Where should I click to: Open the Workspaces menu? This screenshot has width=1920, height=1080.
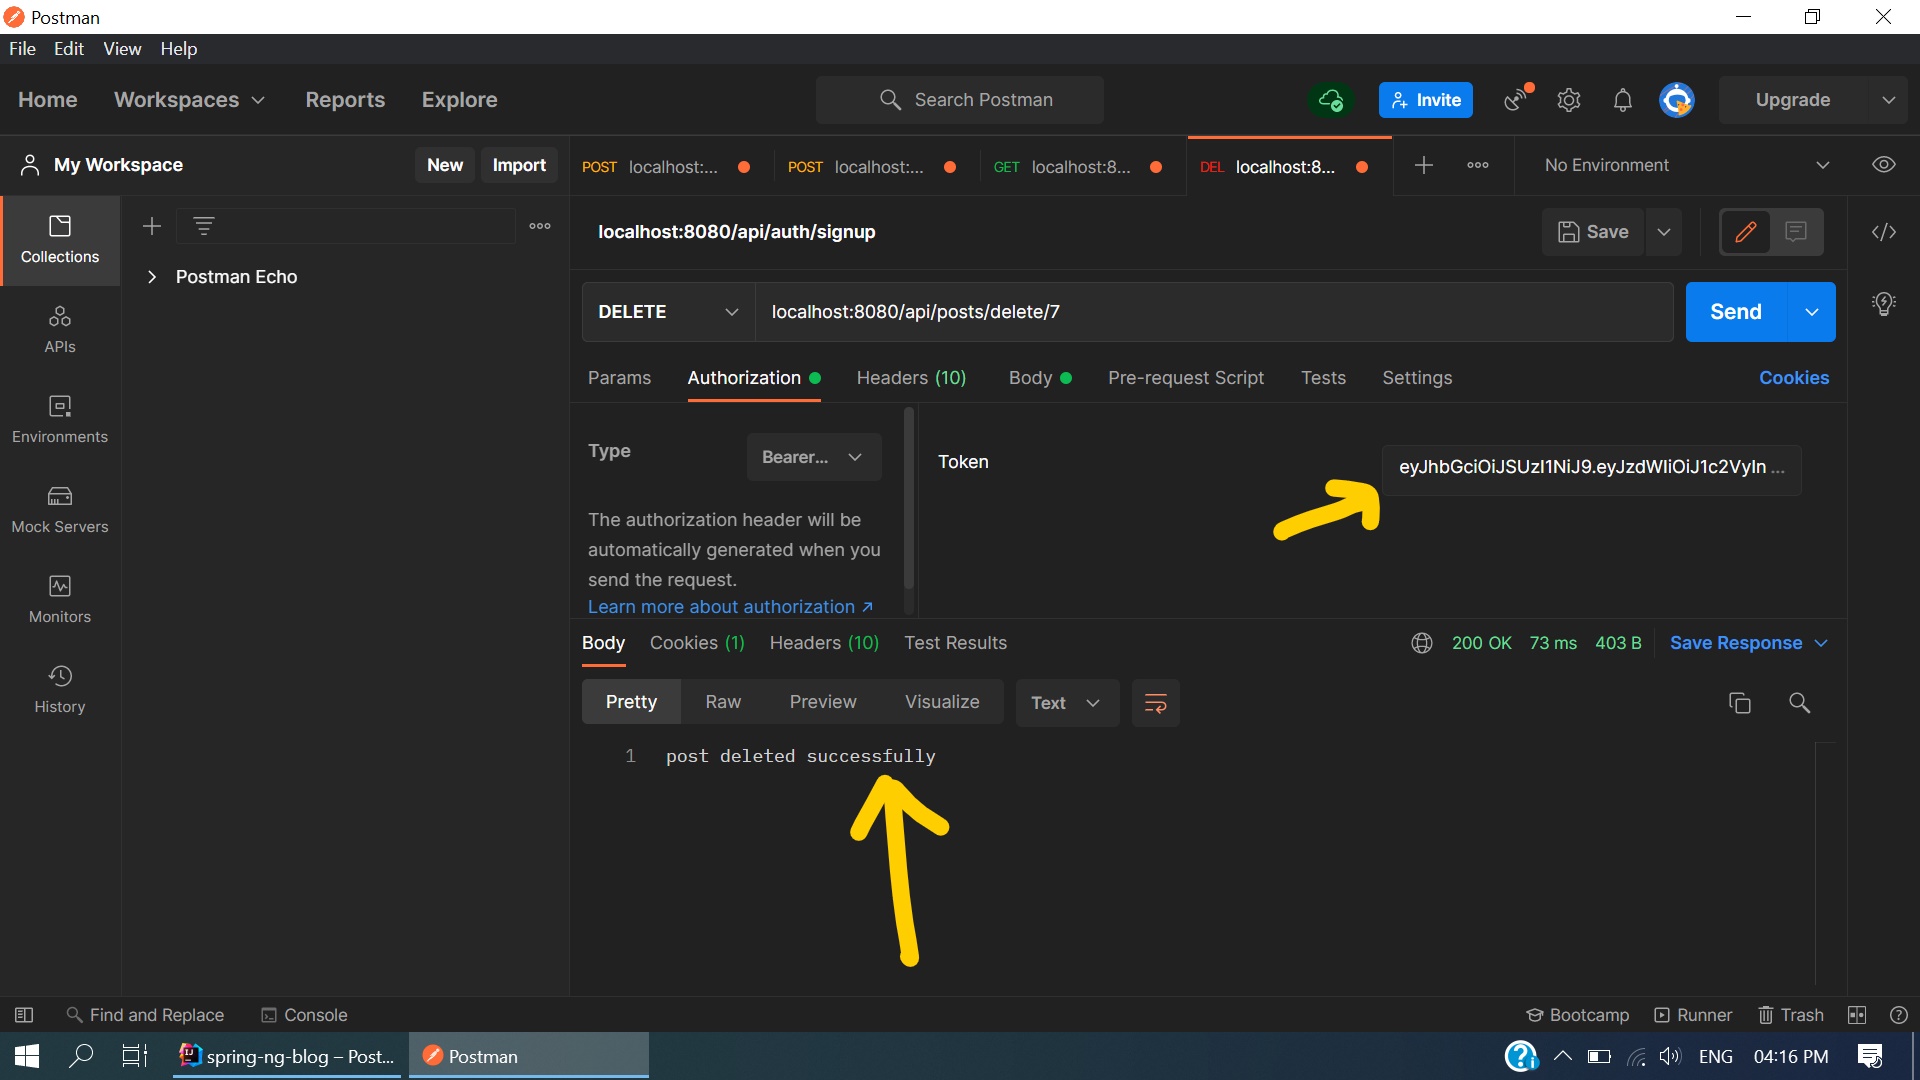coord(189,100)
